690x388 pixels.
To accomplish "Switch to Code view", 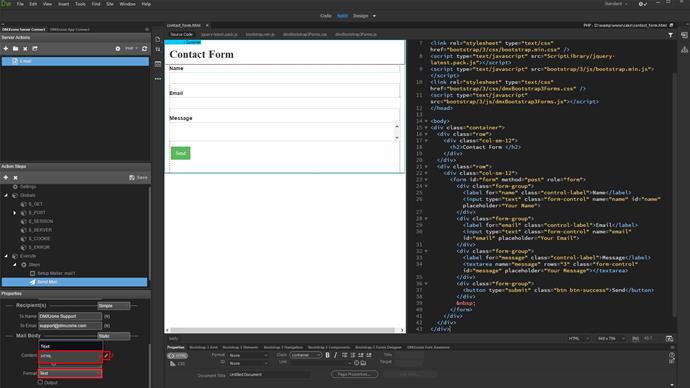I will [326, 16].
